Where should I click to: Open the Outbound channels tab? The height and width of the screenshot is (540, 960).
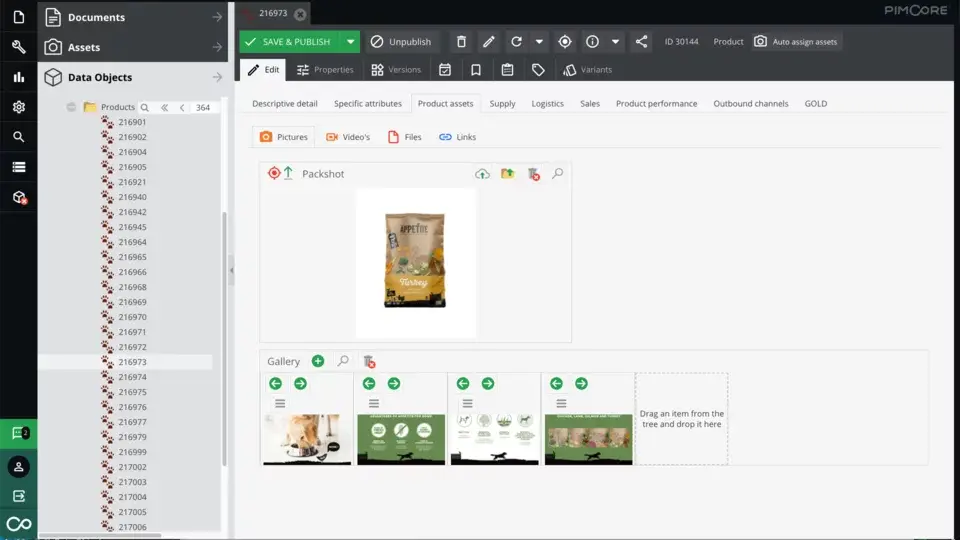click(x=751, y=103)
